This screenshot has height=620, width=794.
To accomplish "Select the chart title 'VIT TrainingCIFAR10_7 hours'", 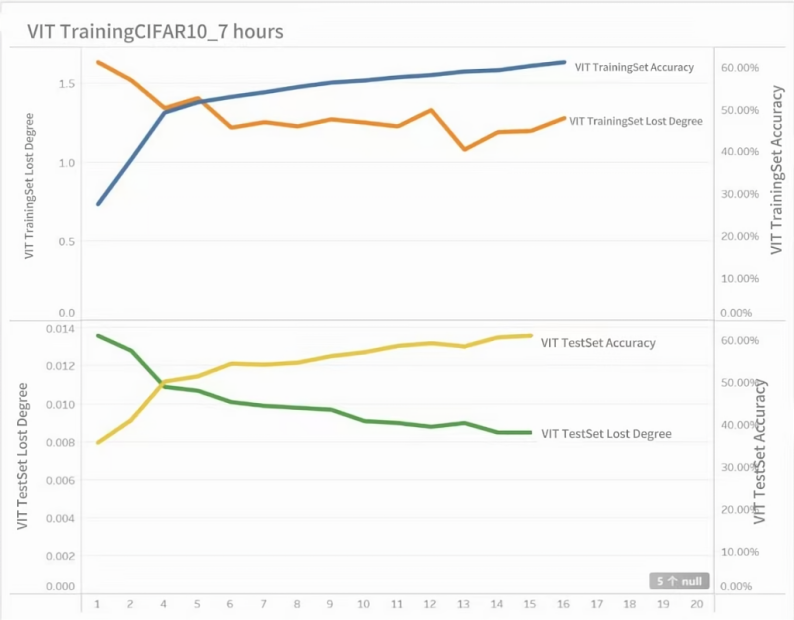I will coord(155,32).
